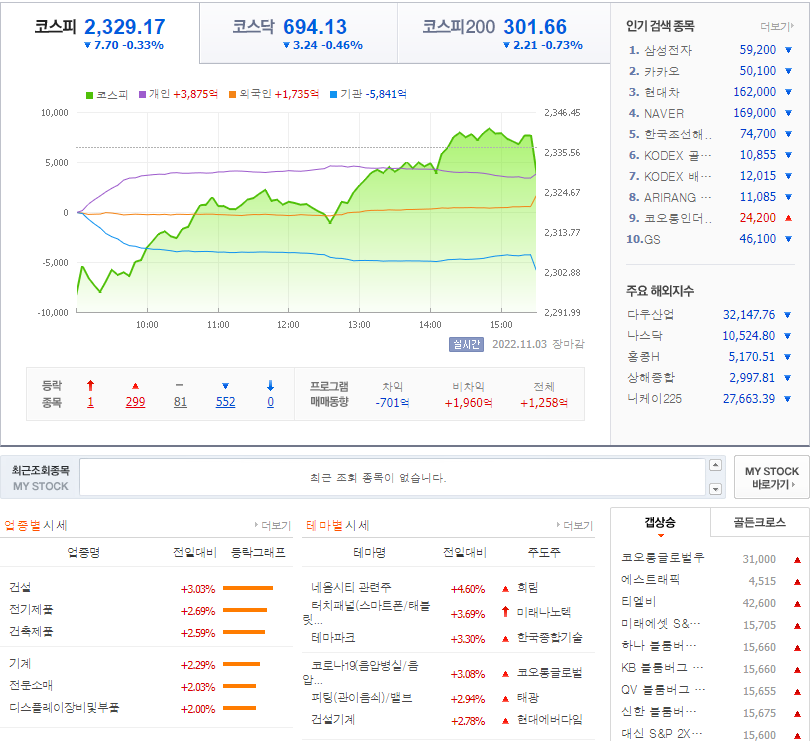Open 에스트래픽 in gap-up list
This screenshot has height=741, width=810.
650,580
